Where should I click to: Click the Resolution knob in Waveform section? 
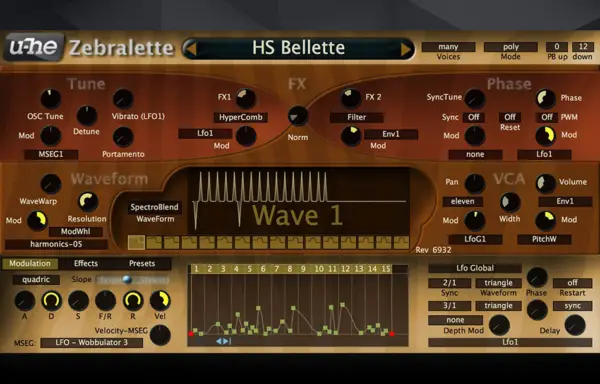[x=88, y=202]
